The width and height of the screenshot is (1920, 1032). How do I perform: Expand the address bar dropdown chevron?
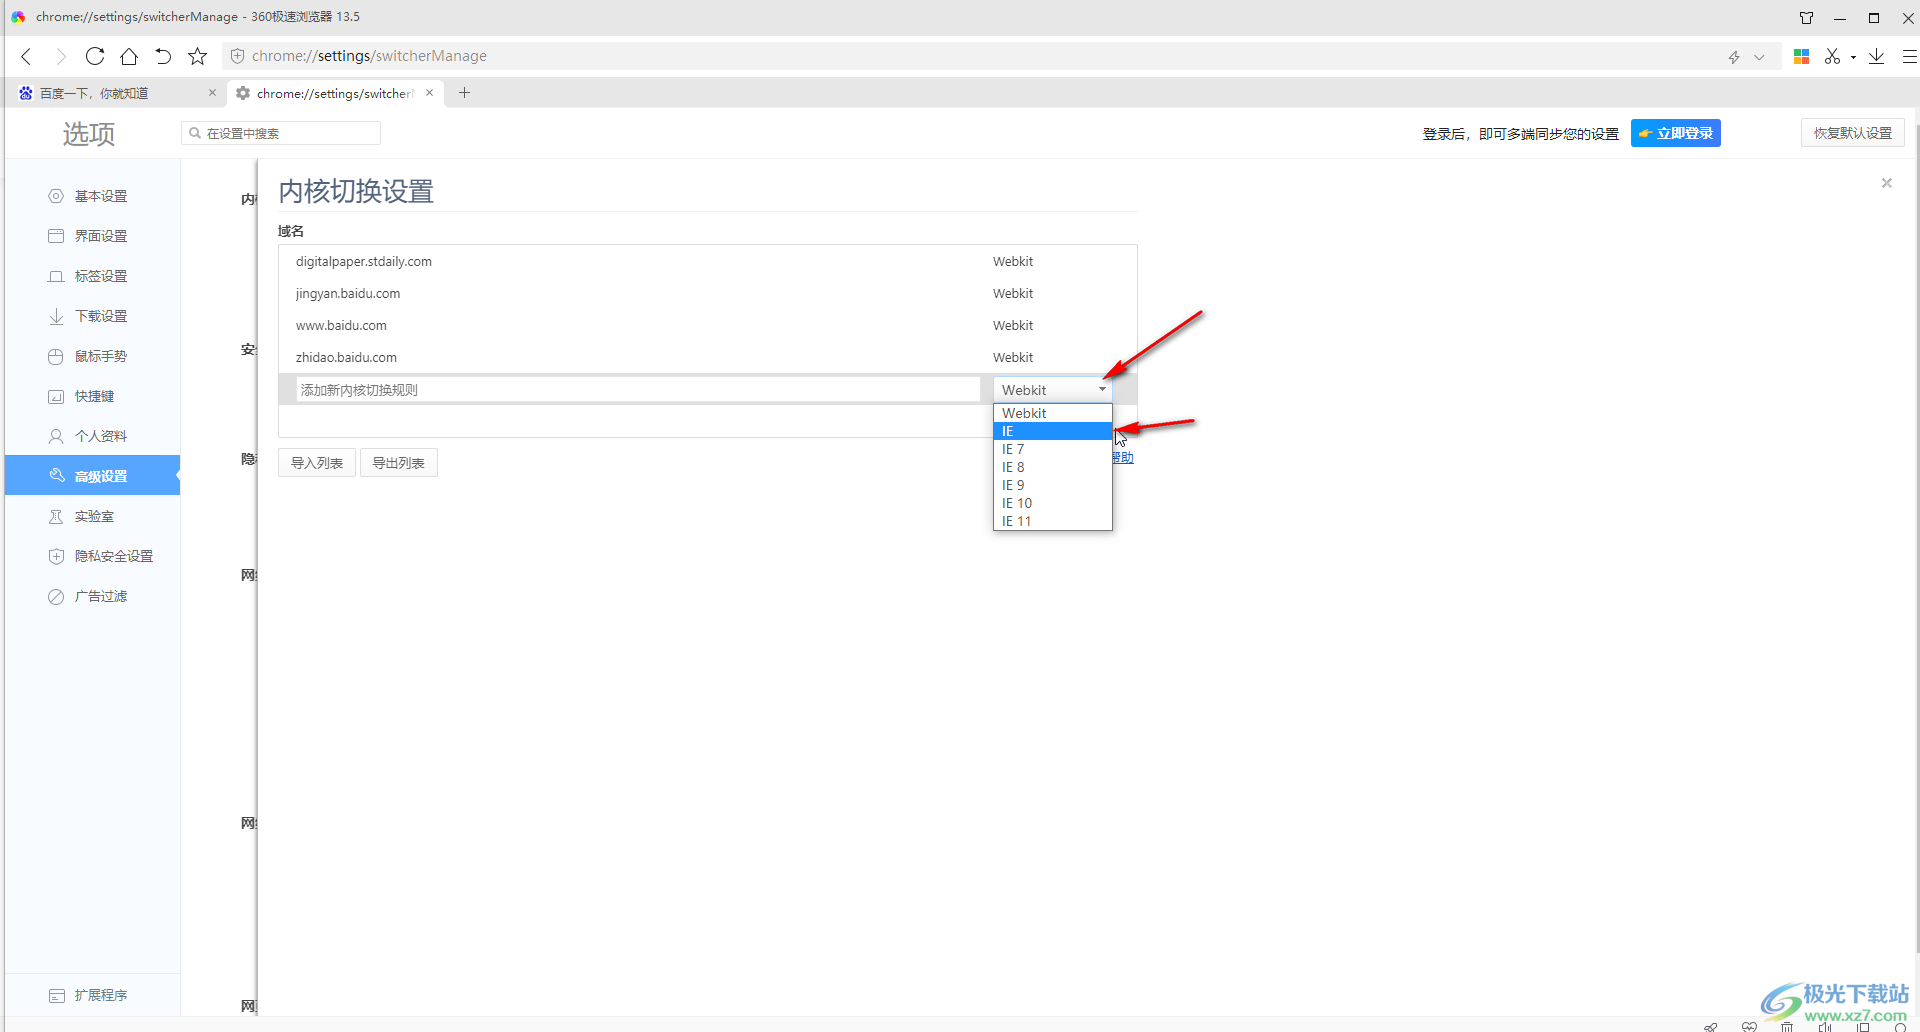coord(1759,57)
